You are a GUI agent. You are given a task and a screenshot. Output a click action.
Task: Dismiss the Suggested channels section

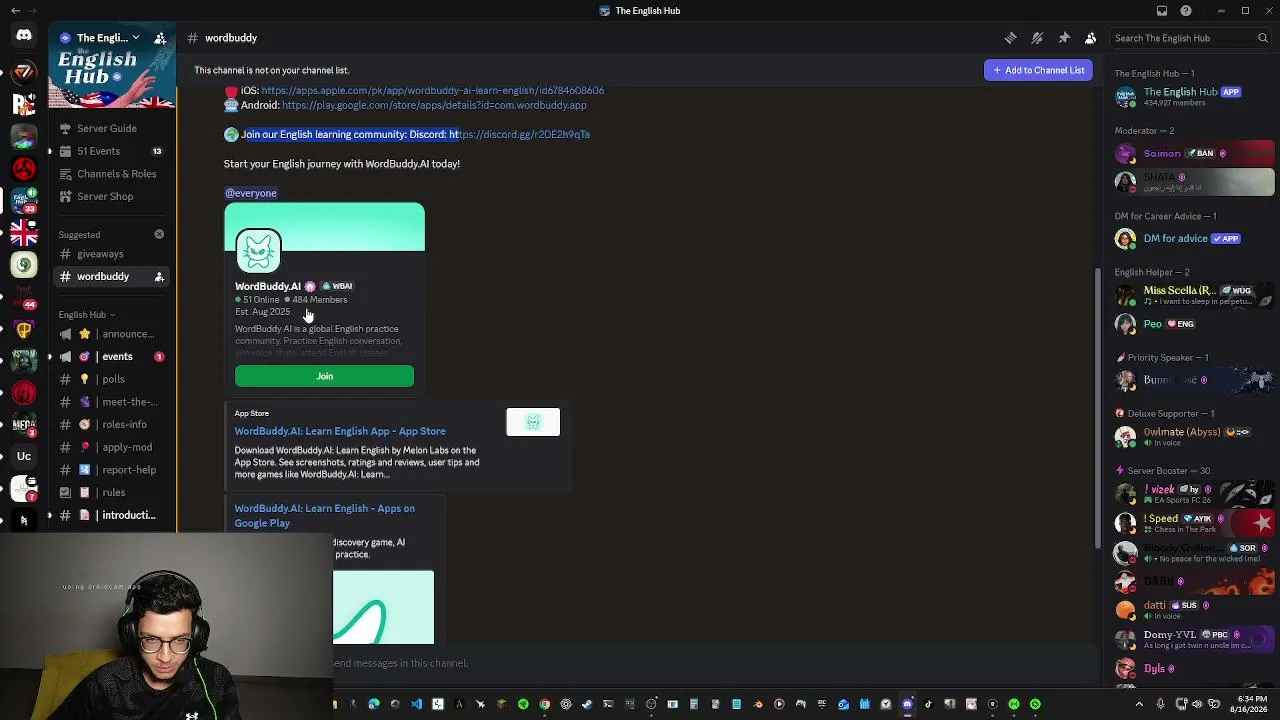[159, 234]
